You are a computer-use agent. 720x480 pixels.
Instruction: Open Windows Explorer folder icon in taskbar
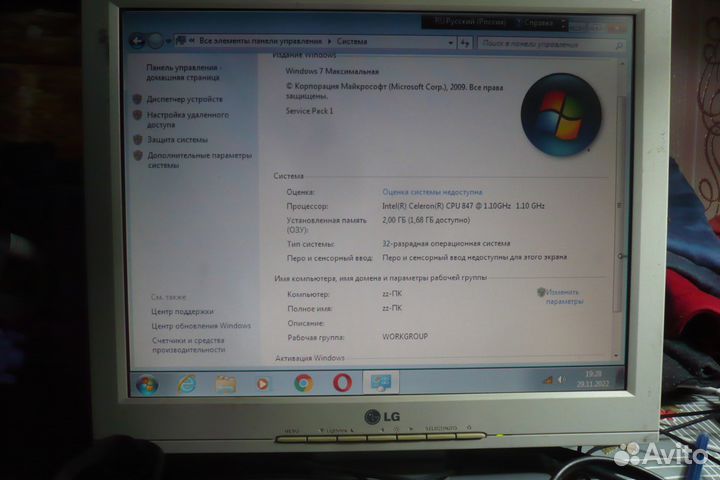click(x=225, y=383)
